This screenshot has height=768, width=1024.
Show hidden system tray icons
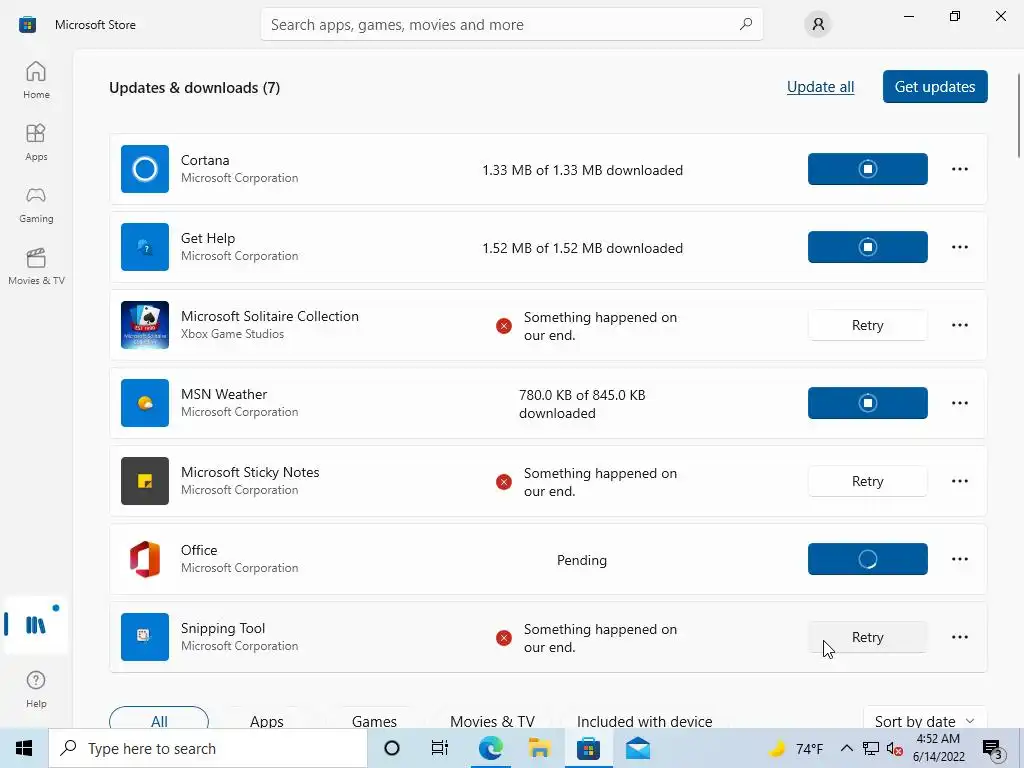[x=846, y=748]
